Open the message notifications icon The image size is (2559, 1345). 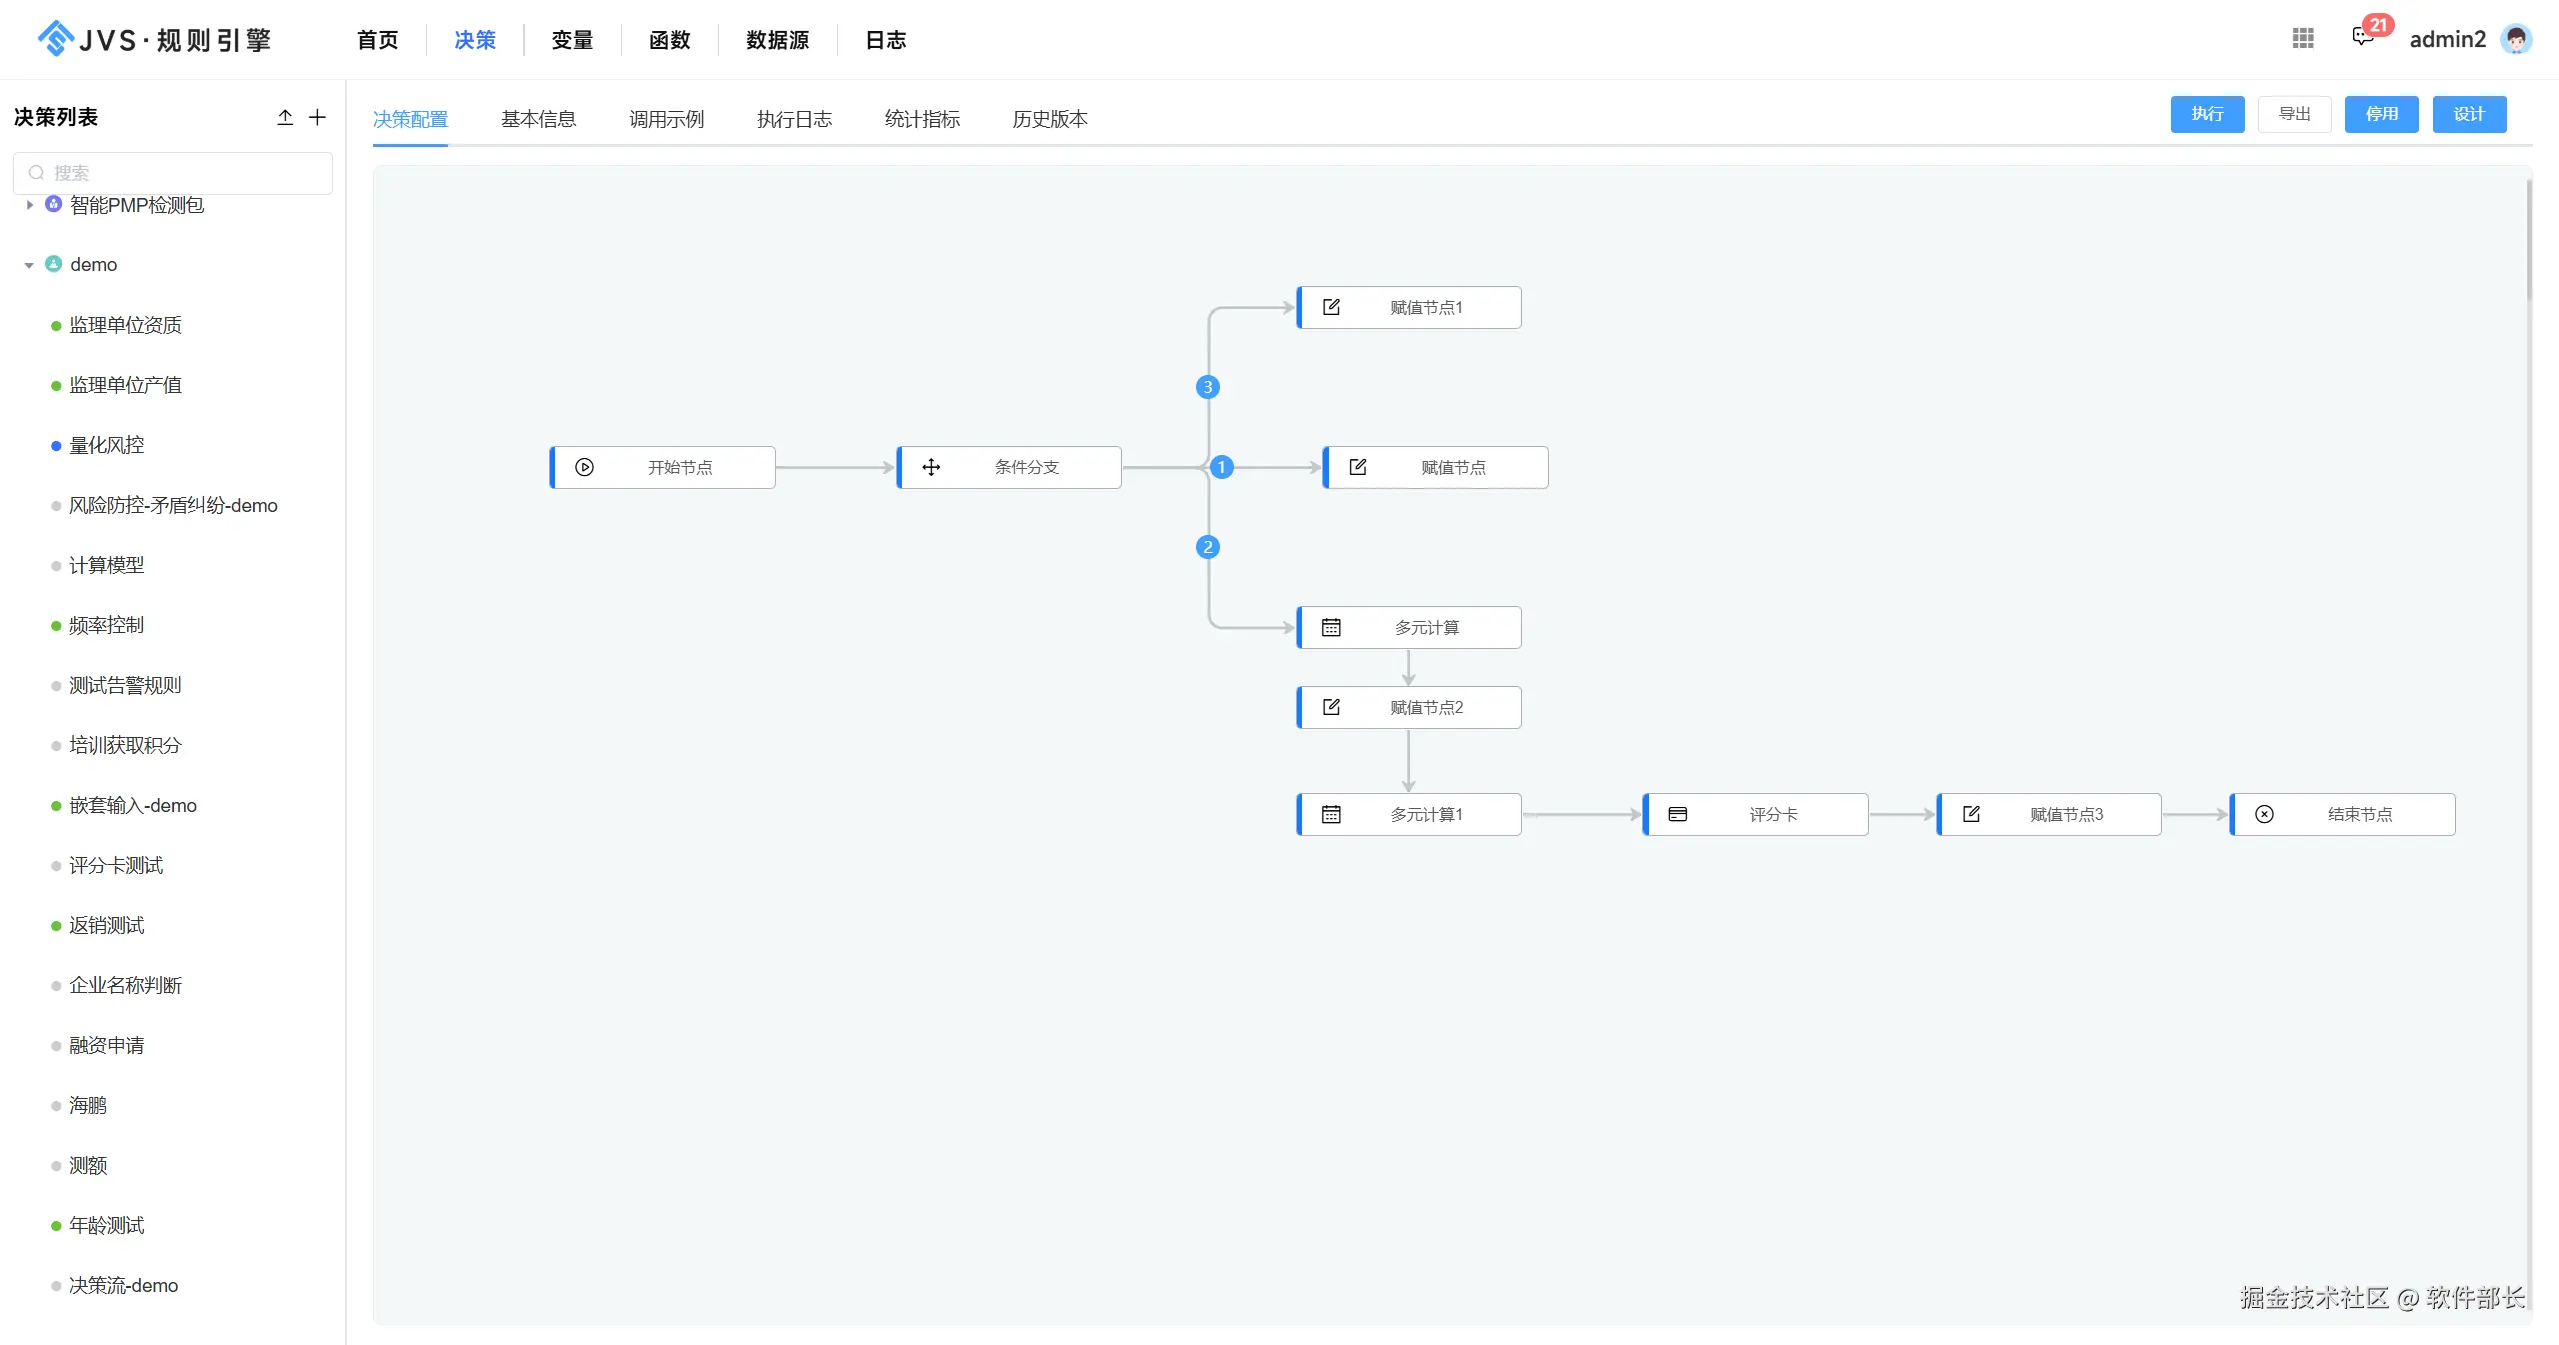pos(2363,38)
